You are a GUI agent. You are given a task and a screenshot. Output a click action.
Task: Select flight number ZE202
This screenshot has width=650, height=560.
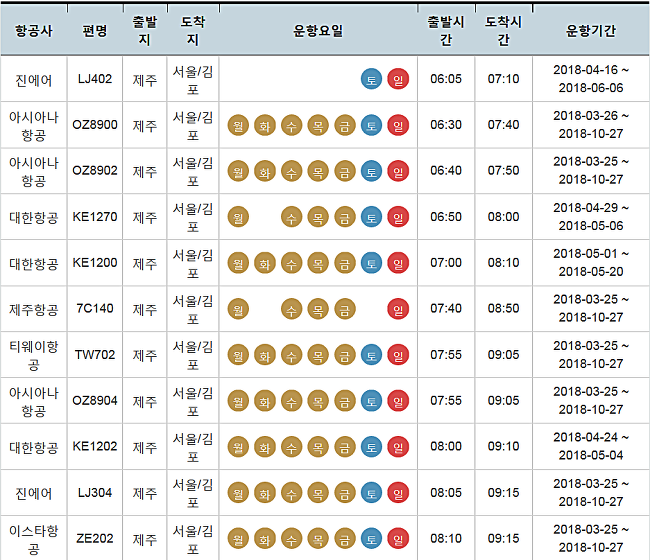click(95, 538)
